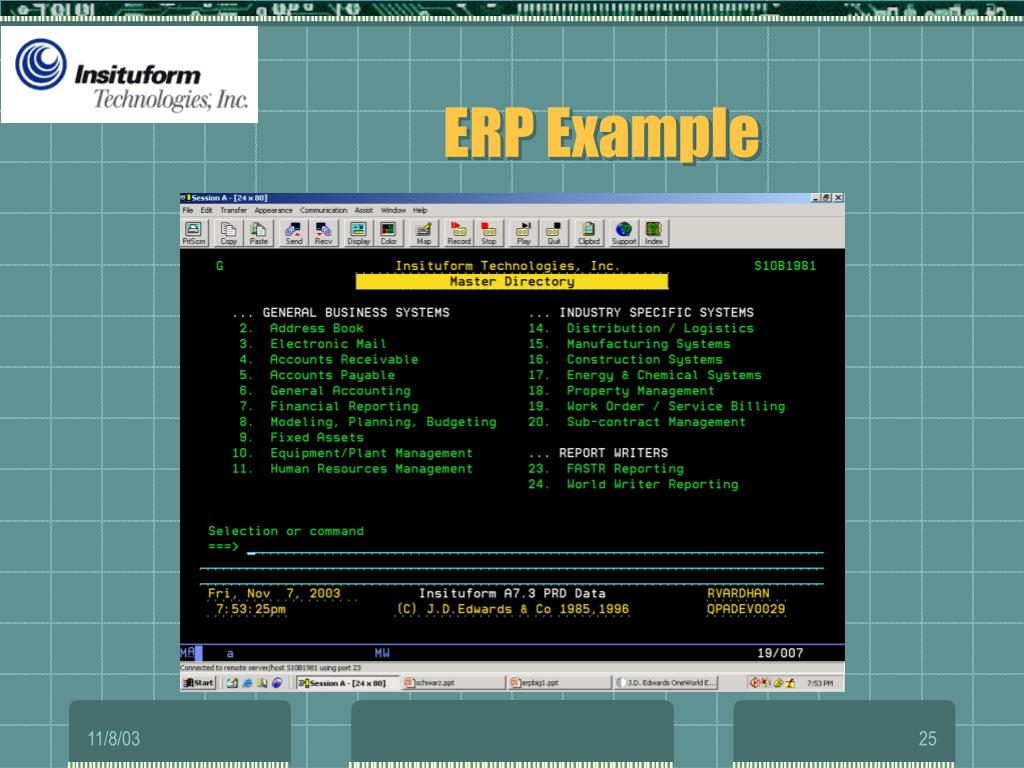
Task: Open the Transfer menu
Action: [x=233, y=210]
